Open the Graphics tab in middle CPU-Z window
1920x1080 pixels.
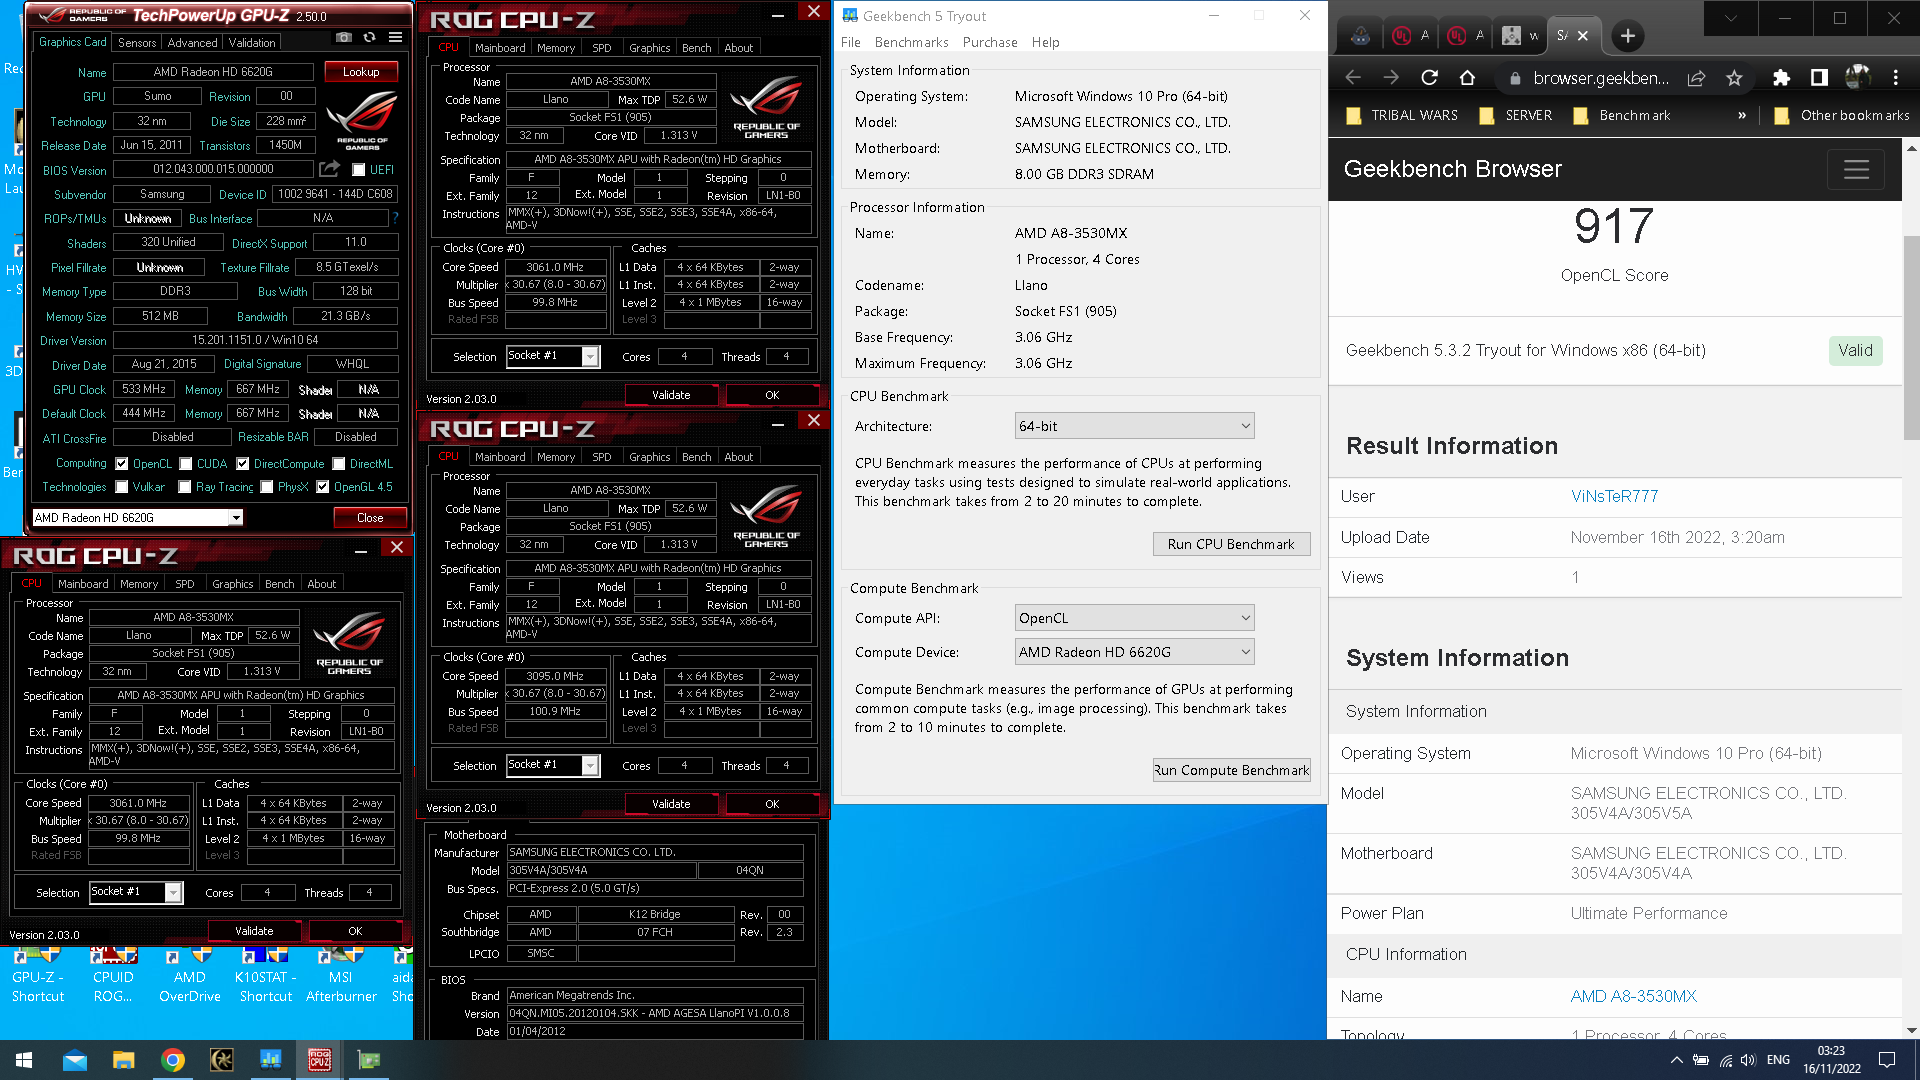[649, 457]
